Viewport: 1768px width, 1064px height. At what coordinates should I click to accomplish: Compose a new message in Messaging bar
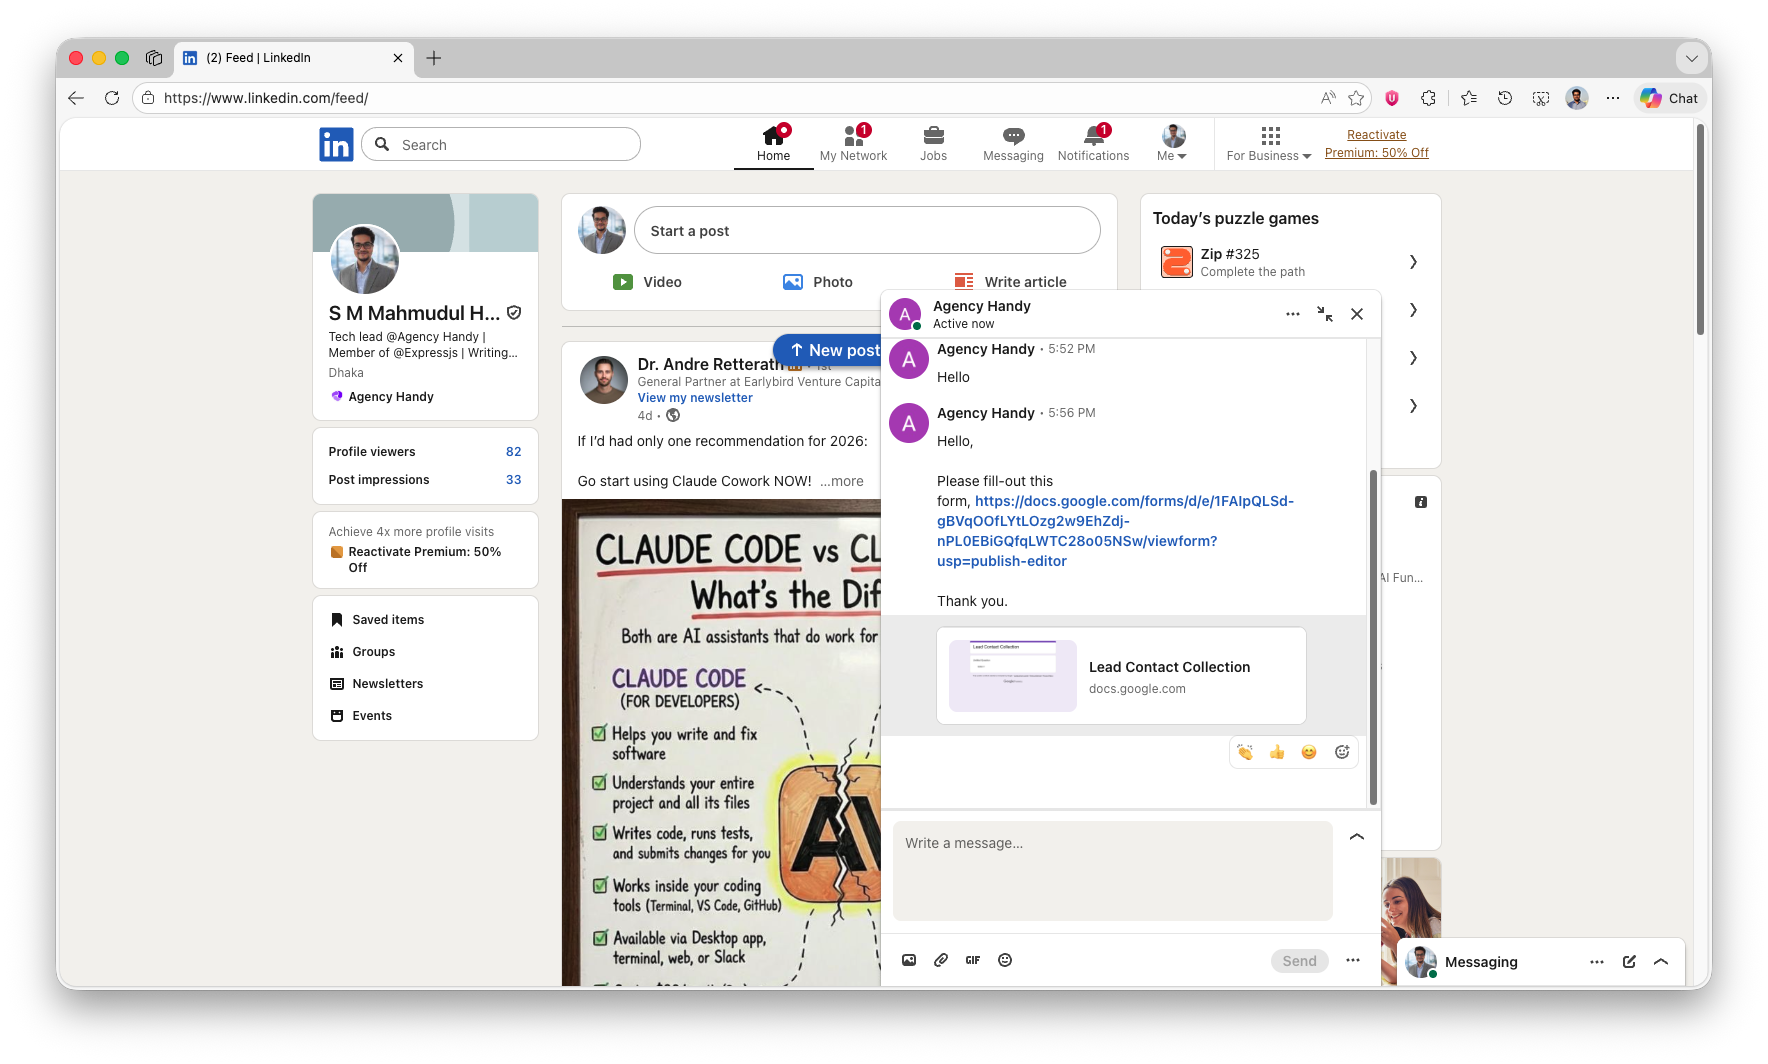pos(1629,962)
